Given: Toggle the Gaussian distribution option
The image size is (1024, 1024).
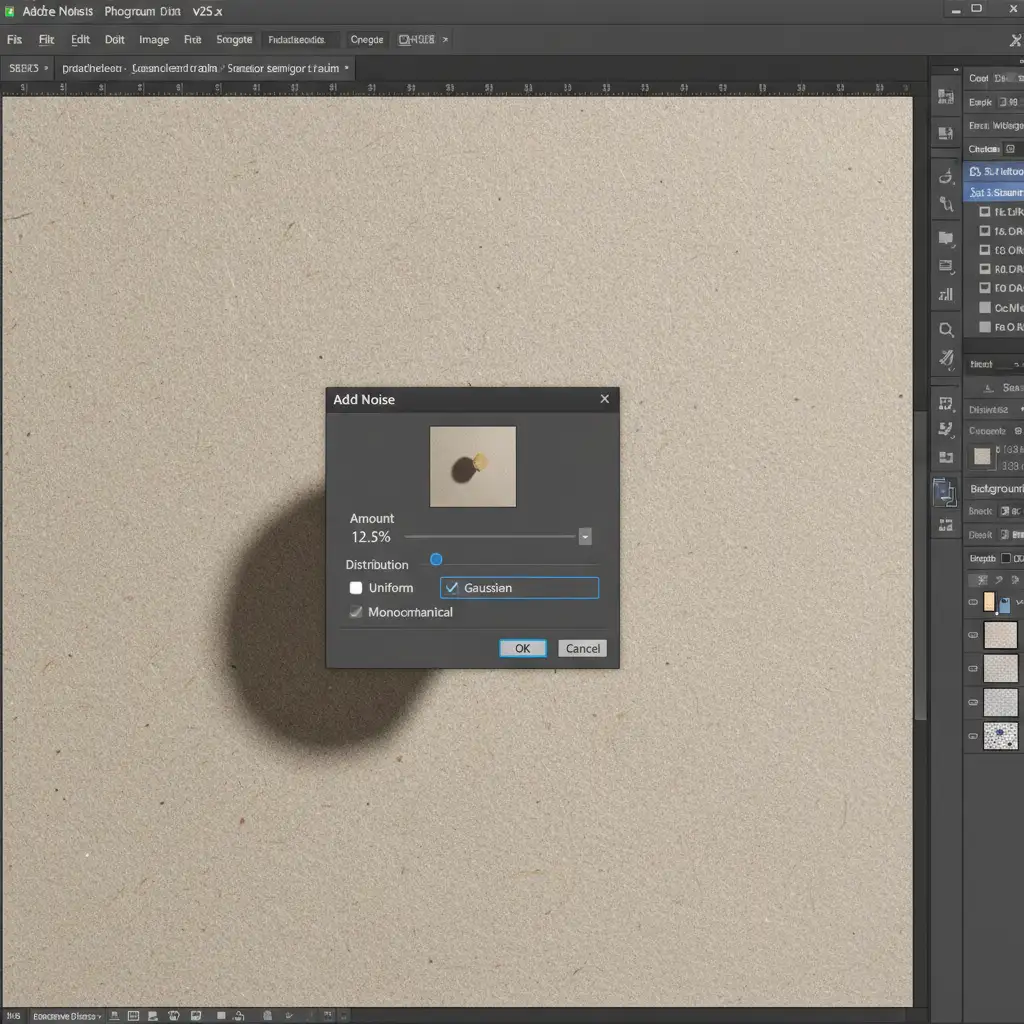Looking at the screenshot, I should [452, 588].
